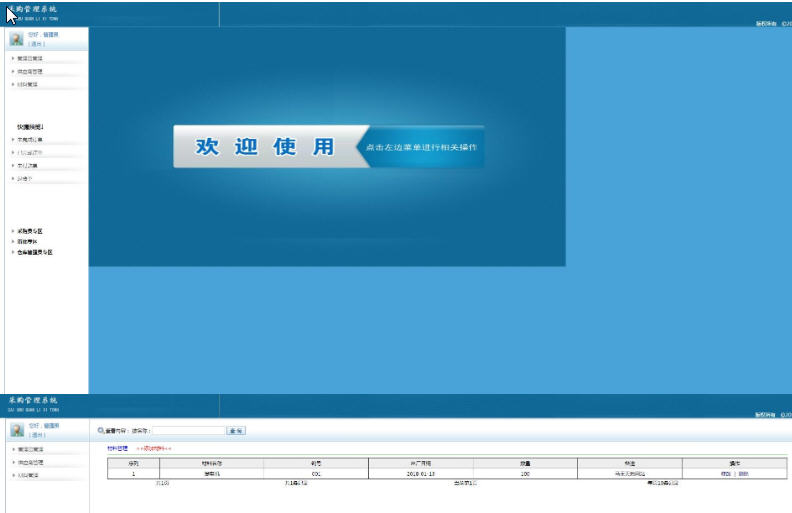Click the 点击左边菜单进行相关操作 banner text
The height and width of the screenshot is (513, 792).
click(x=421, y=147)
